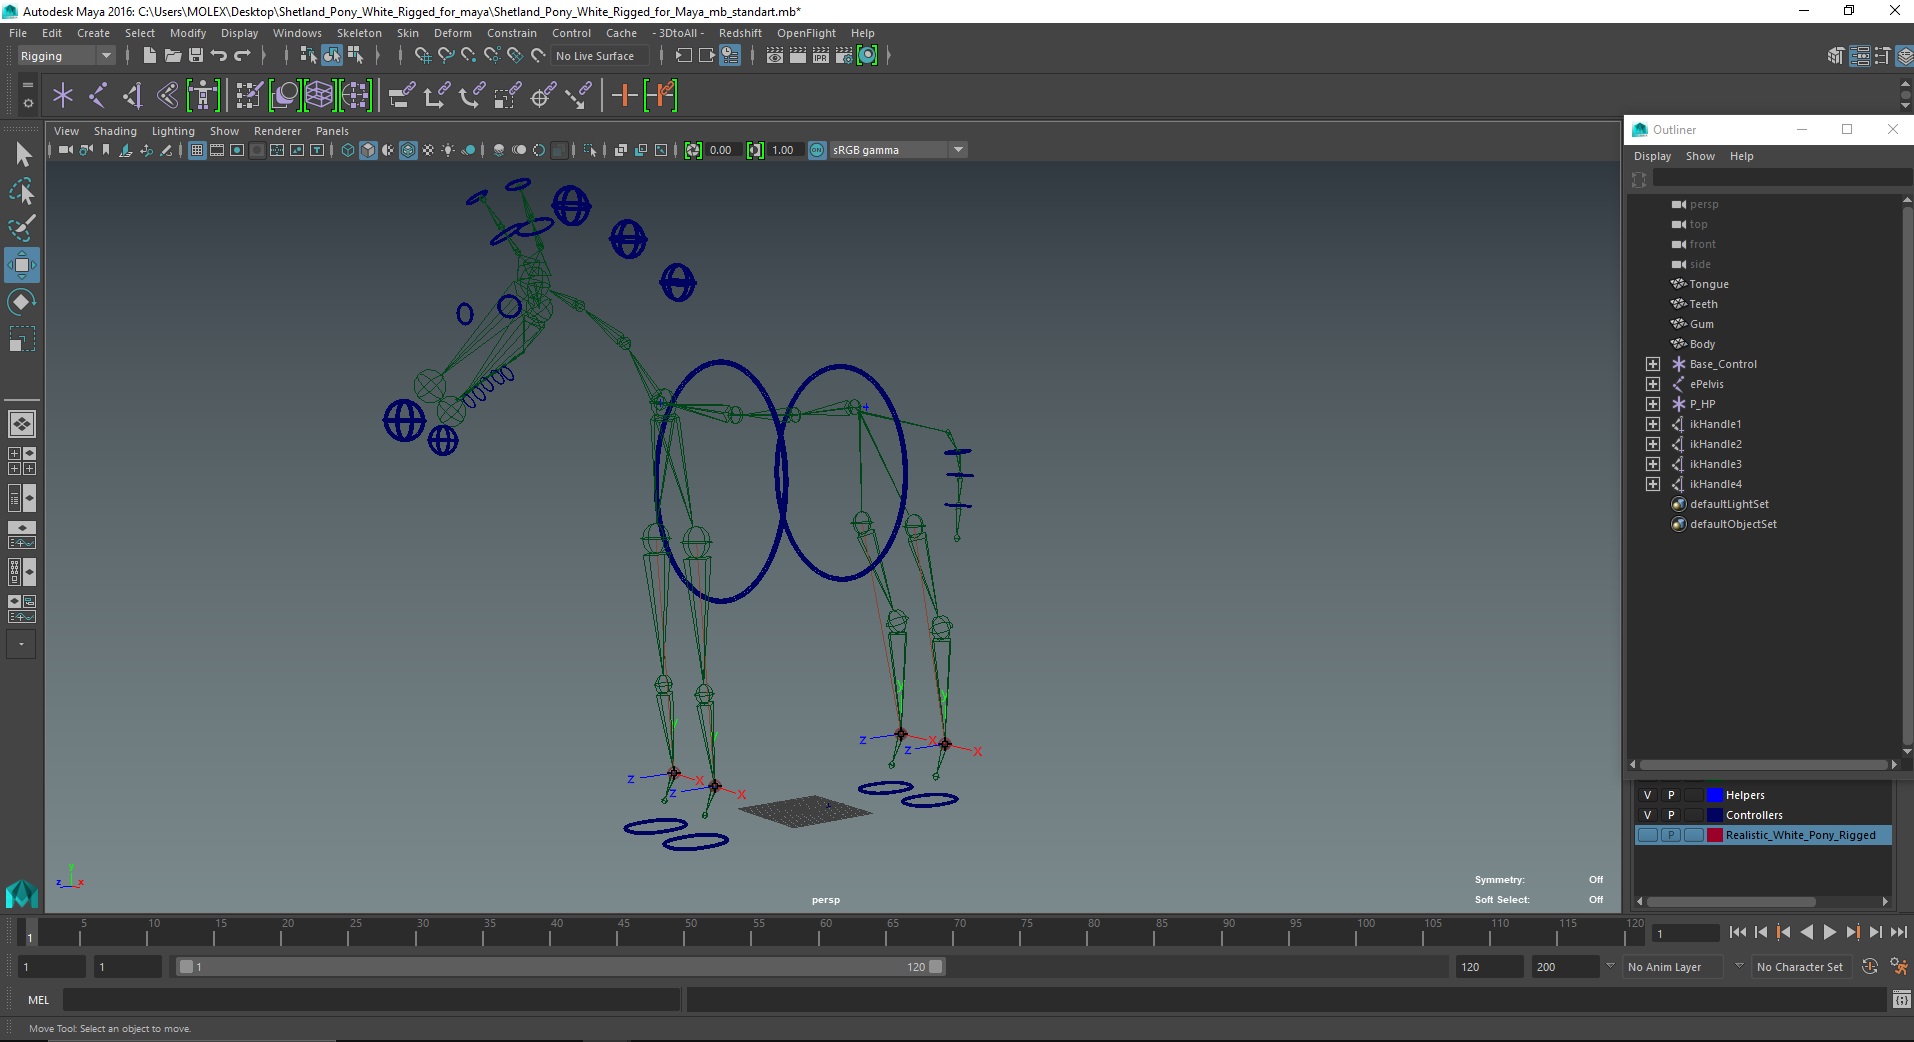
Task: Click the Orient Constraint shelf icon
Action: tap(472, 96)
